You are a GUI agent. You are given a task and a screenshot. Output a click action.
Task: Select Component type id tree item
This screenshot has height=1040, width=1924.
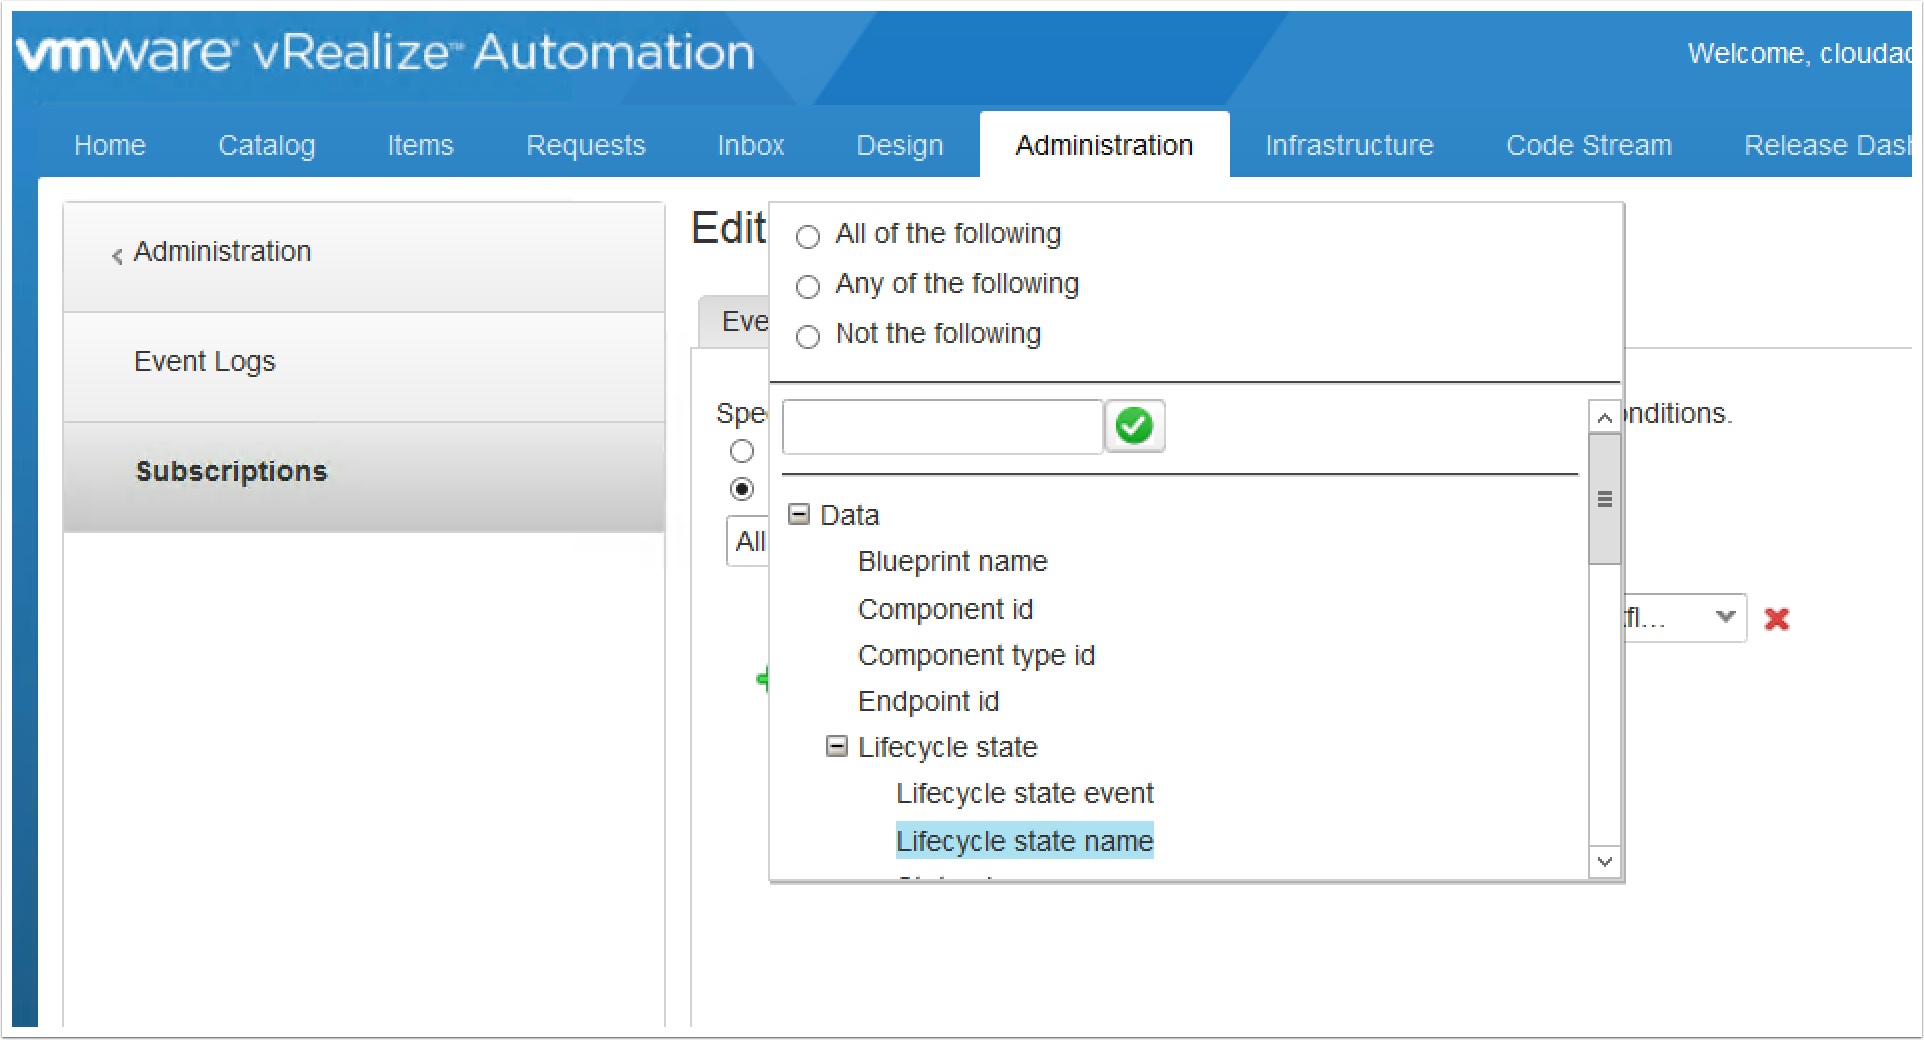pyautogui.click(x=976, y=655)
